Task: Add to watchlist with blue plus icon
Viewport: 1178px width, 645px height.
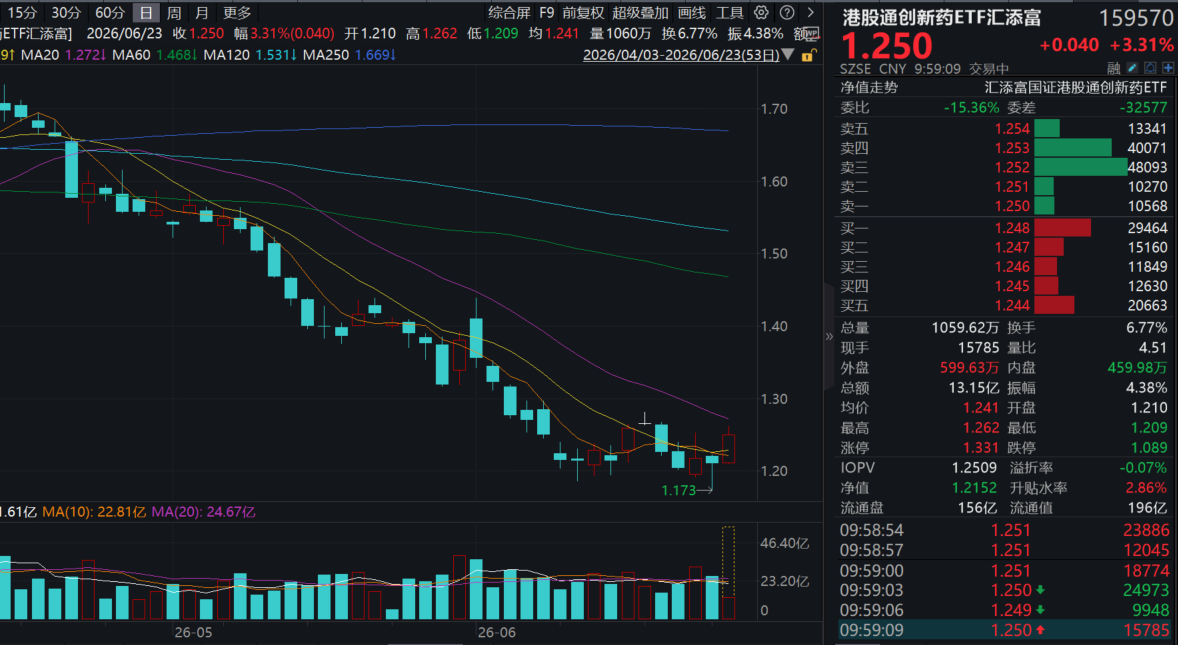Action: [x=1168, y=68]
